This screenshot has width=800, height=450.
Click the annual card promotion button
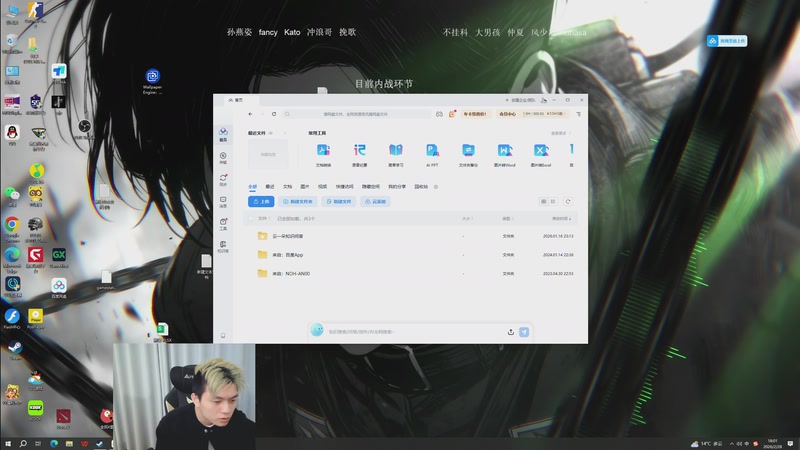click(474, 114)
